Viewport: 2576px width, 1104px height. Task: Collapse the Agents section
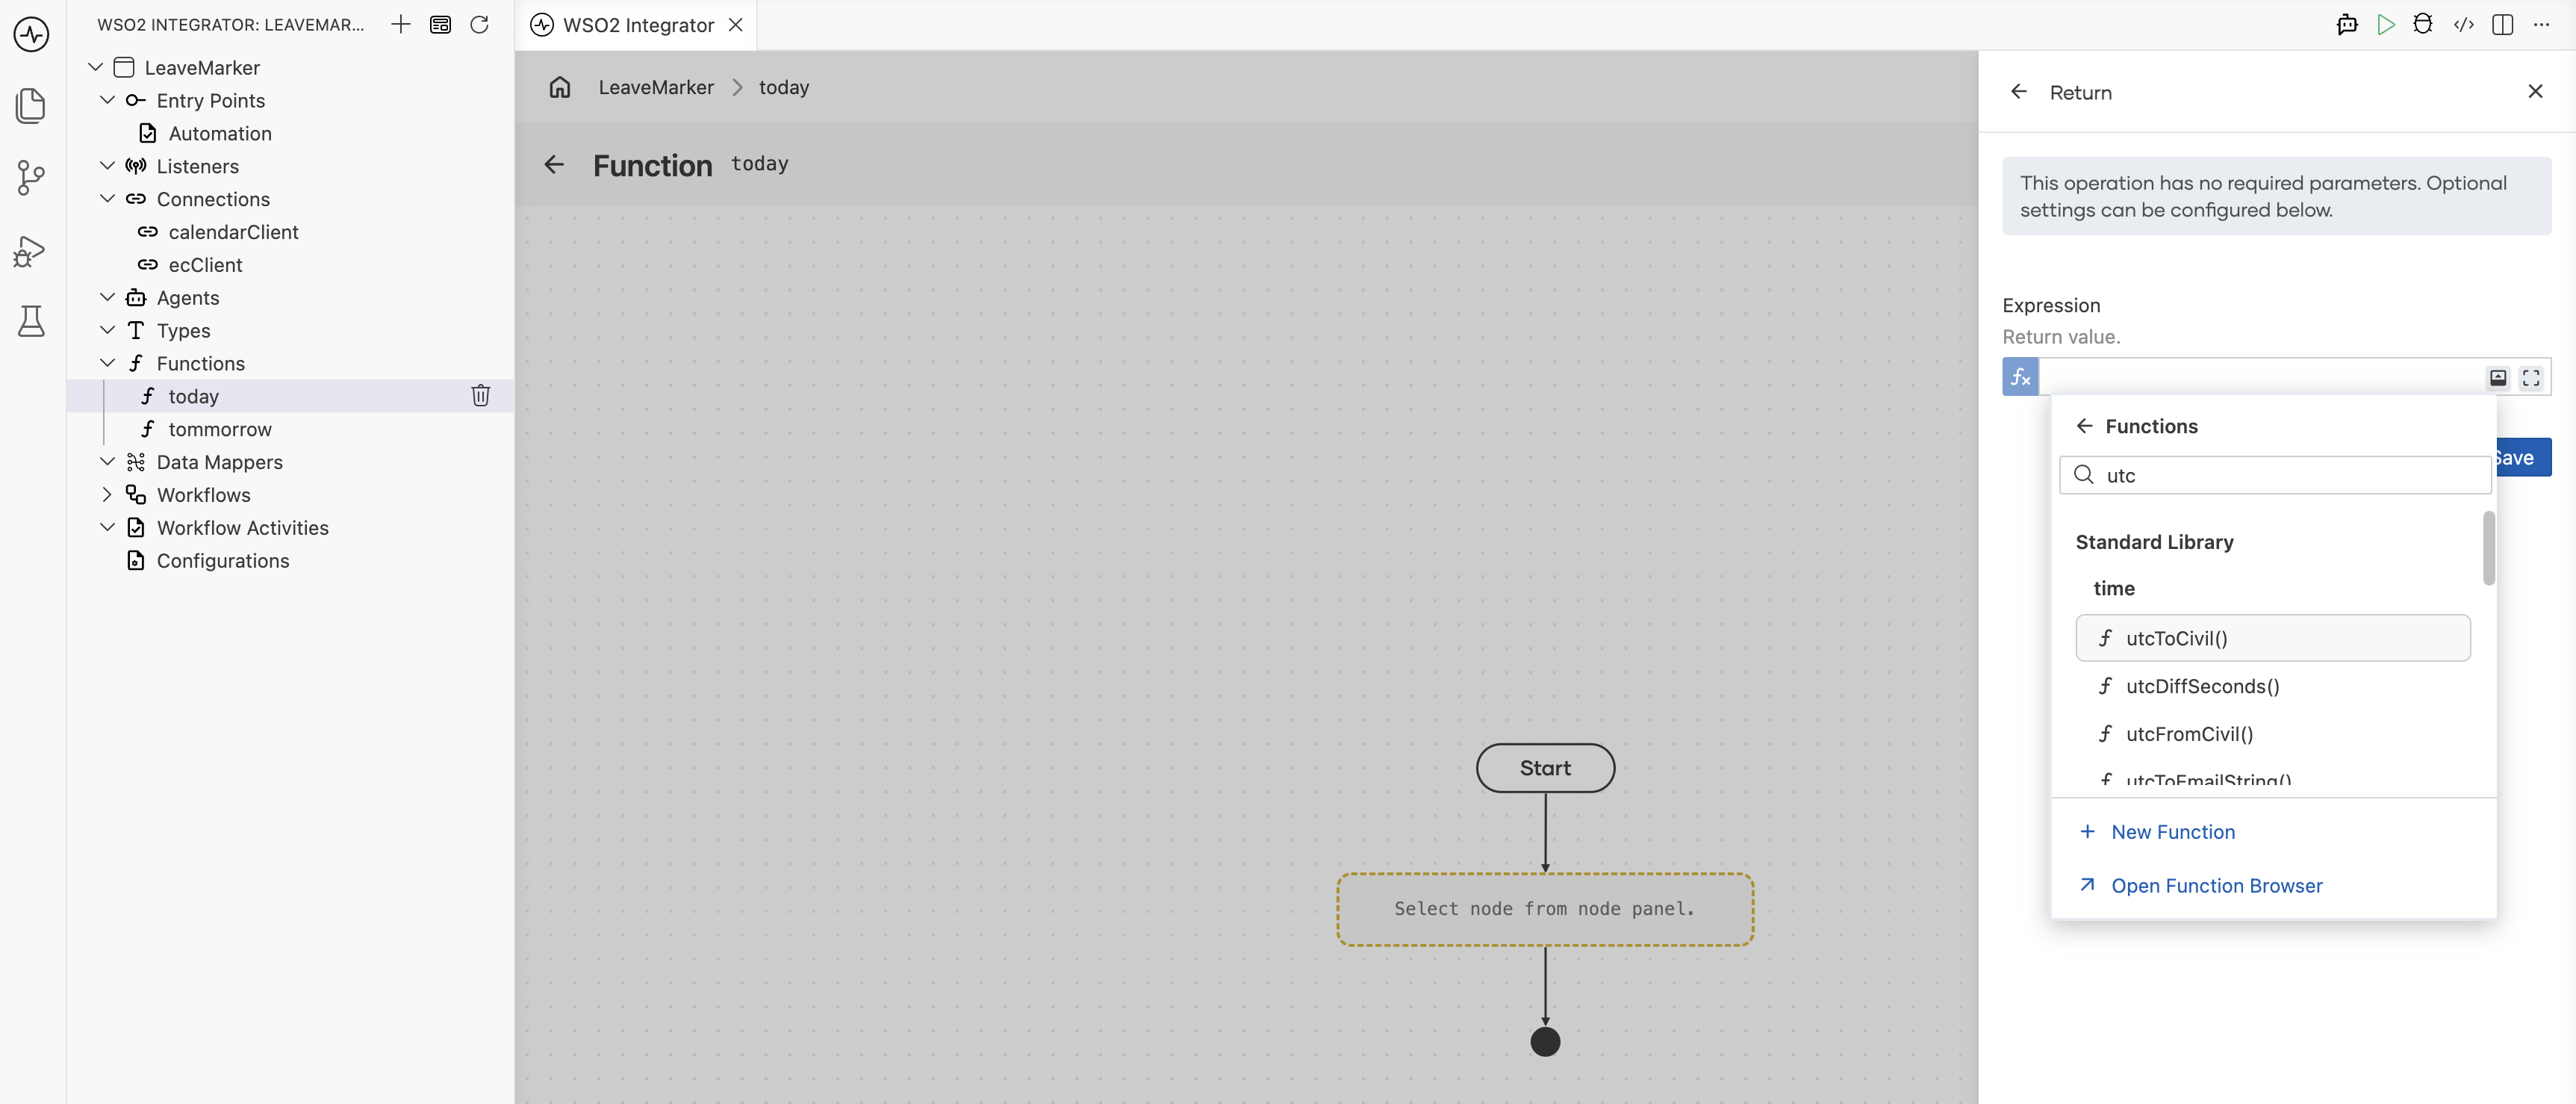107,297
